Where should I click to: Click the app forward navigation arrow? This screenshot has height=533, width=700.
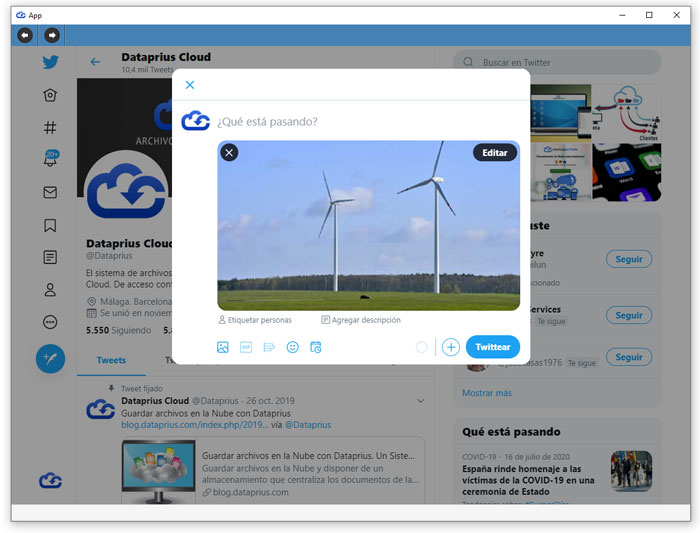(52, 35)
